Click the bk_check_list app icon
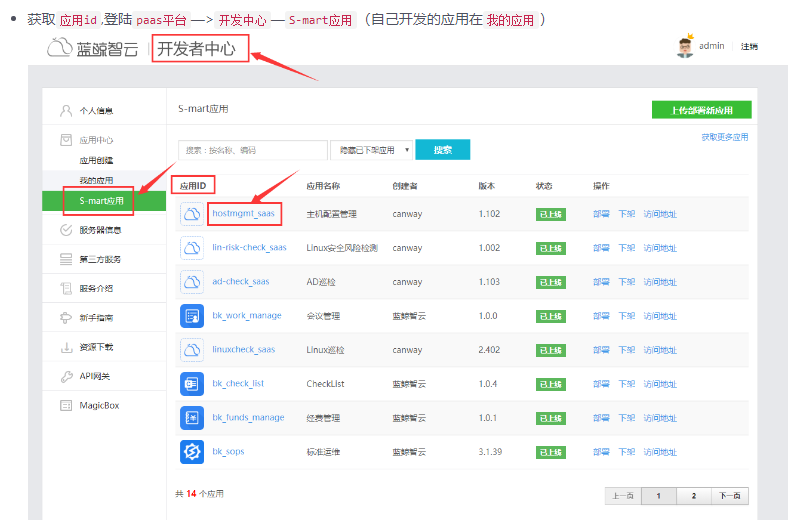The width and height of the screenshot is (790, 530). tap(192, 384)
